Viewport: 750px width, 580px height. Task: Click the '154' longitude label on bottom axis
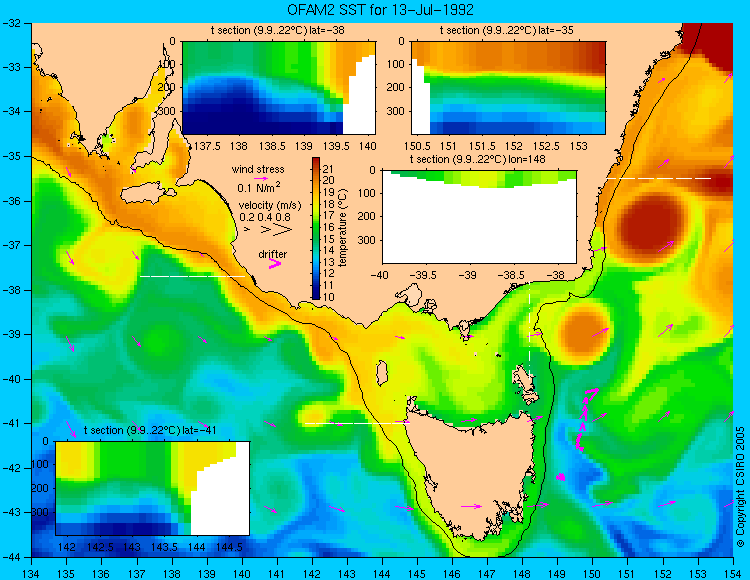[733, 573]
